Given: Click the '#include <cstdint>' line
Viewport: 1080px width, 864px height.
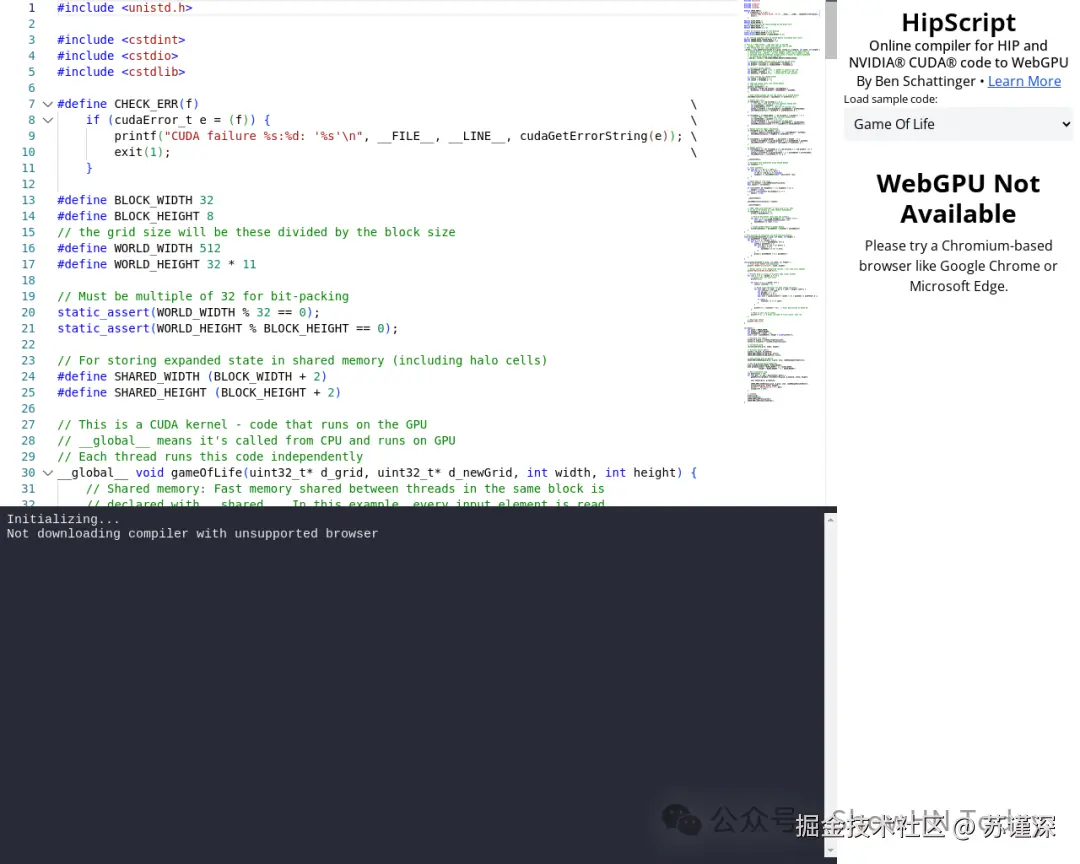Looking at the screenshot, I should [x=121, y=40].
